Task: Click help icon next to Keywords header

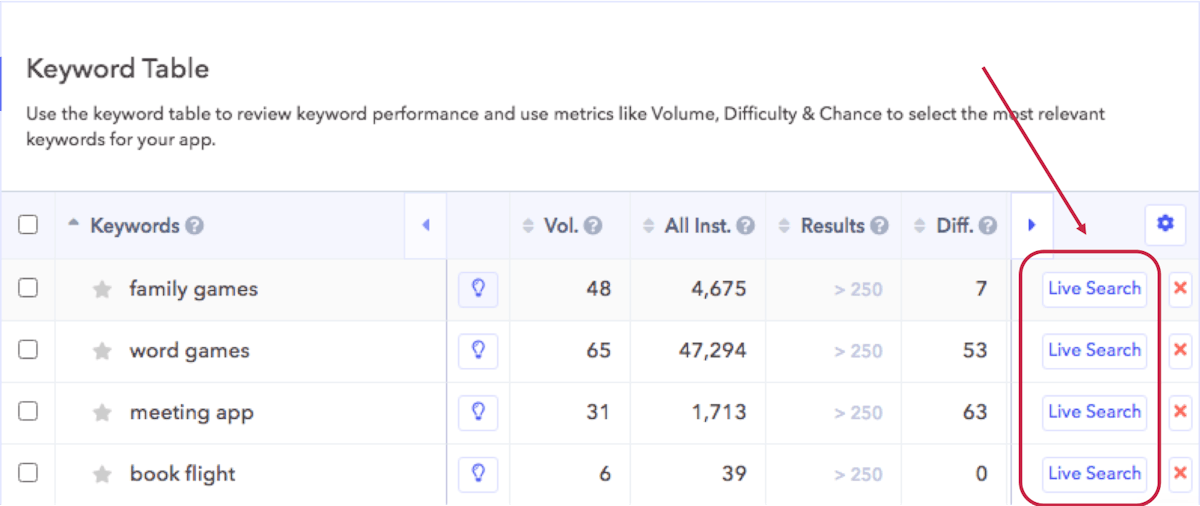Action: click(195, 226)
